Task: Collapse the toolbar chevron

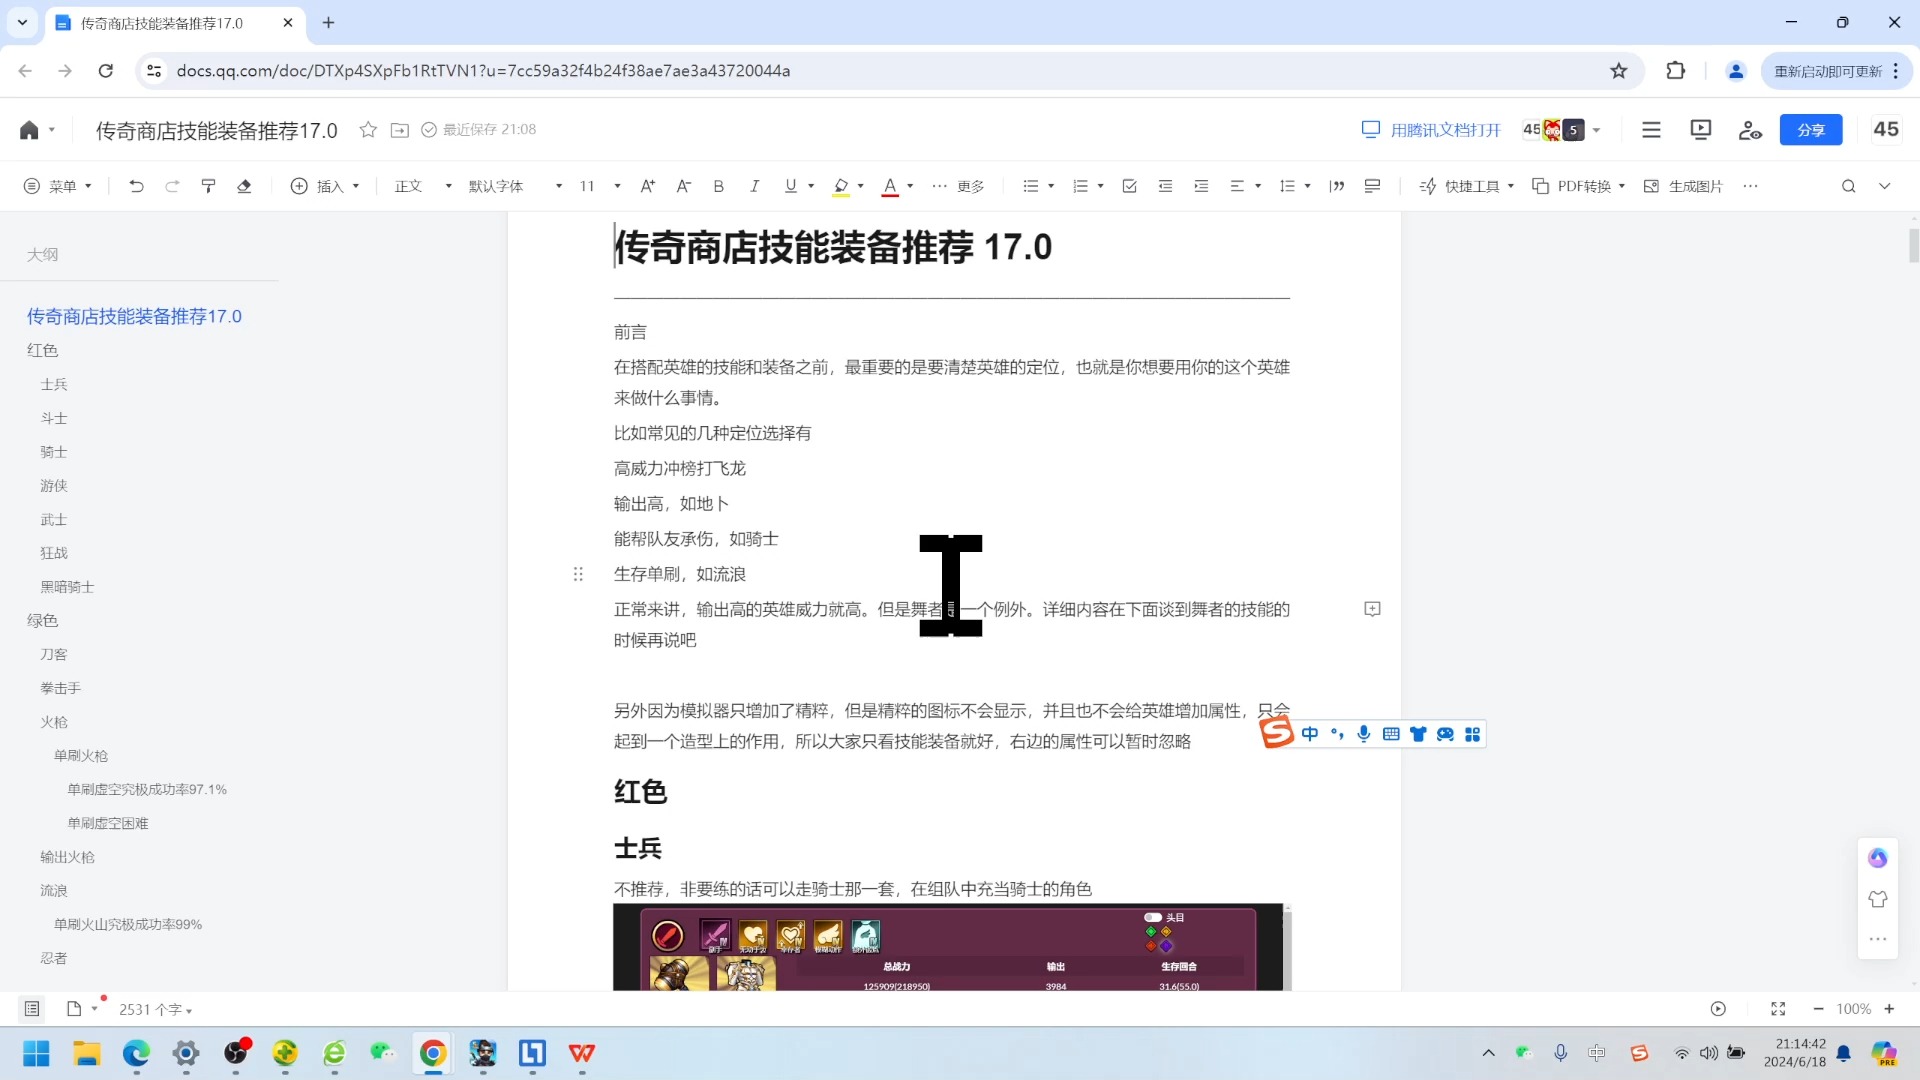Action: click(1885, 186)
